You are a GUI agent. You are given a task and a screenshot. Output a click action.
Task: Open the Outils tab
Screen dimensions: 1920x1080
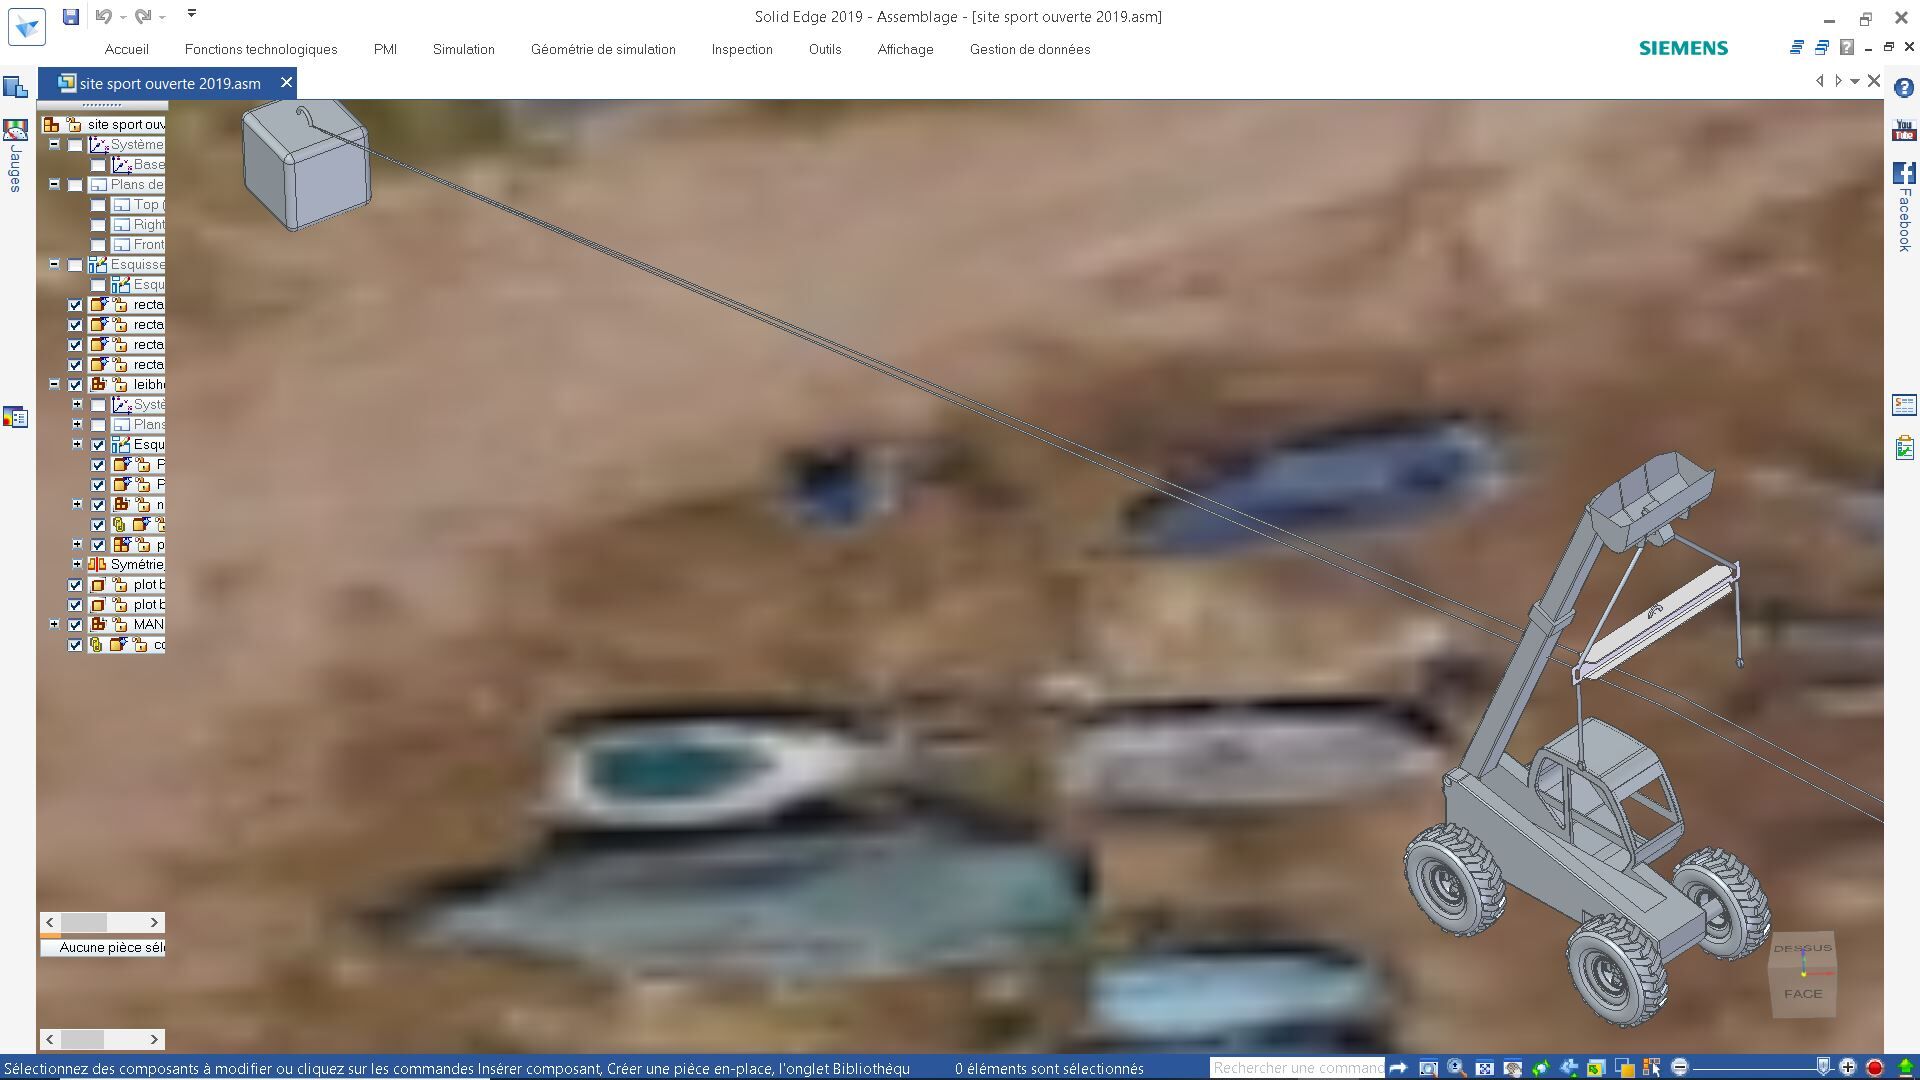click(825, 49)
